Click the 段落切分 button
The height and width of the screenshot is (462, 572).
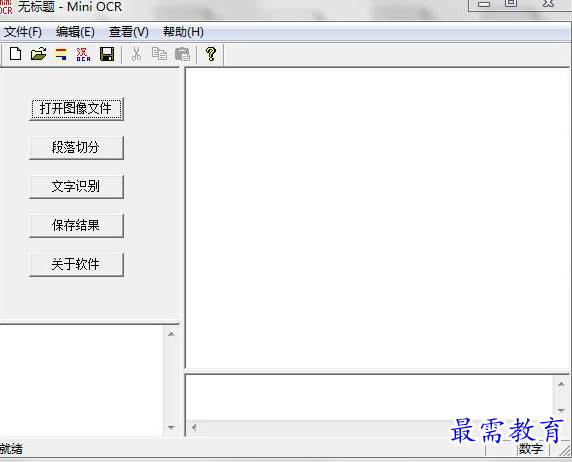[76, 147]
